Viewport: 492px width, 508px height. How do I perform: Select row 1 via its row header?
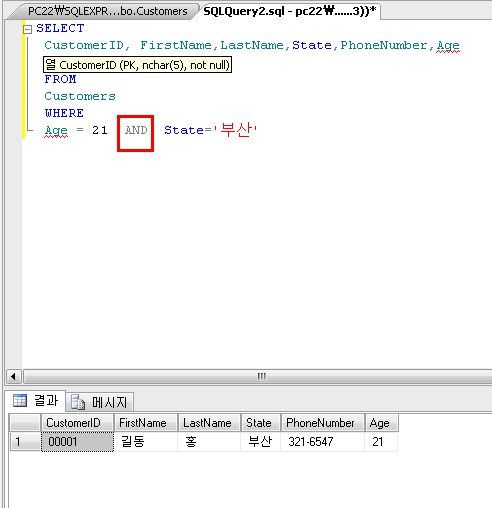[25, 442]
